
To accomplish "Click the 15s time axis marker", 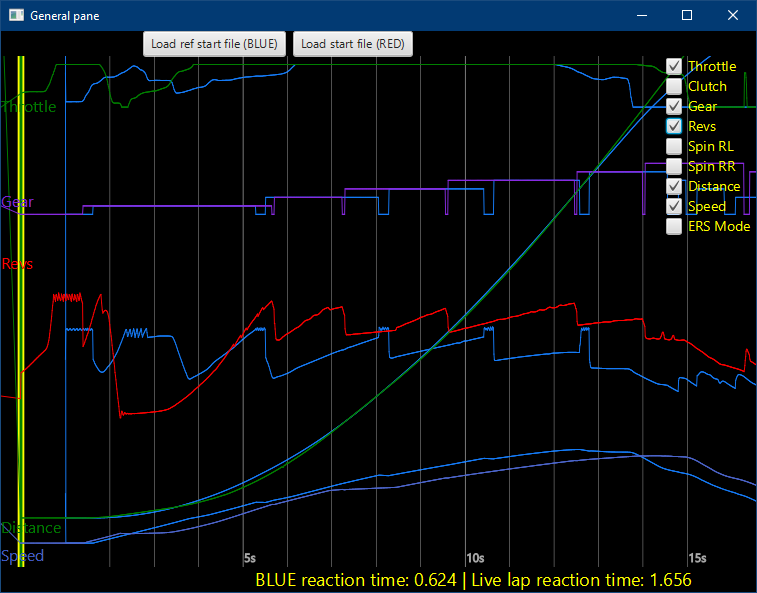I will 697,557.
